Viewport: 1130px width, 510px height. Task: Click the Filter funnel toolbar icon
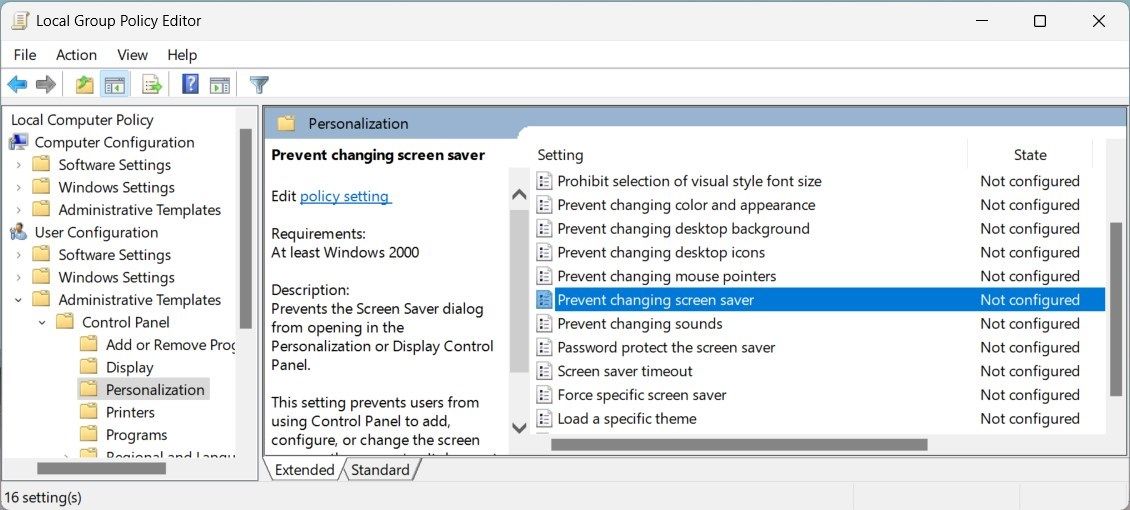259,85
